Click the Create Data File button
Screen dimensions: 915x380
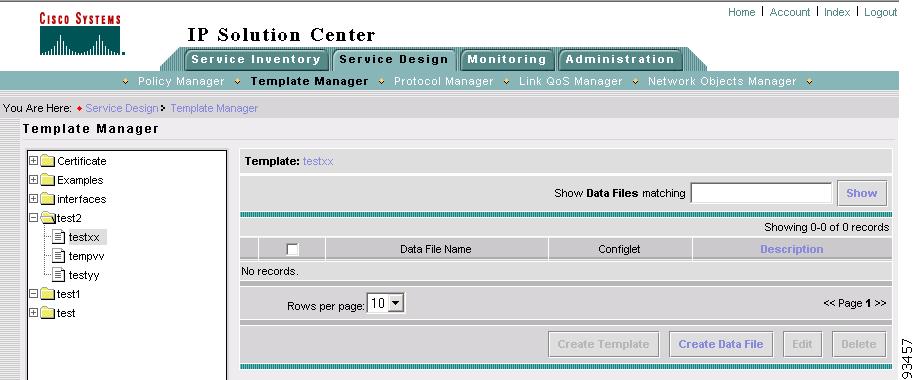[x=721, y=344]
